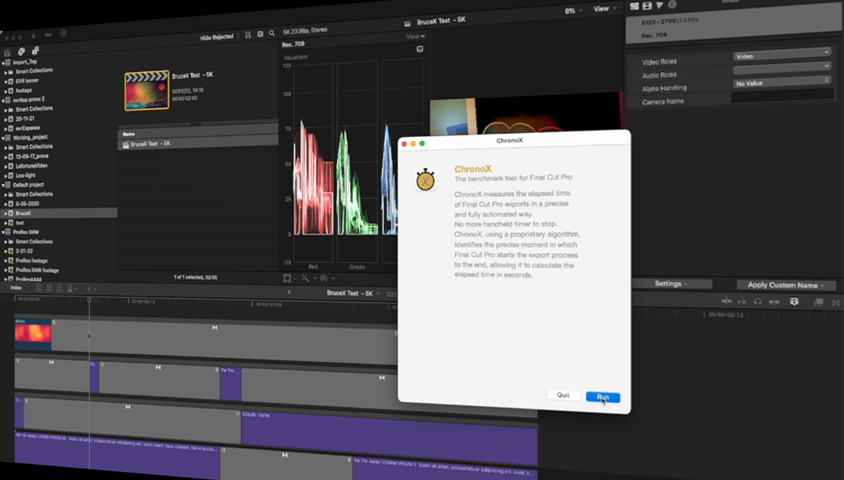The width and height of the screenshot is (844, 480).
Task: Open the video scopes View menu
Action: pyautogui.click(x=415, y=37)
